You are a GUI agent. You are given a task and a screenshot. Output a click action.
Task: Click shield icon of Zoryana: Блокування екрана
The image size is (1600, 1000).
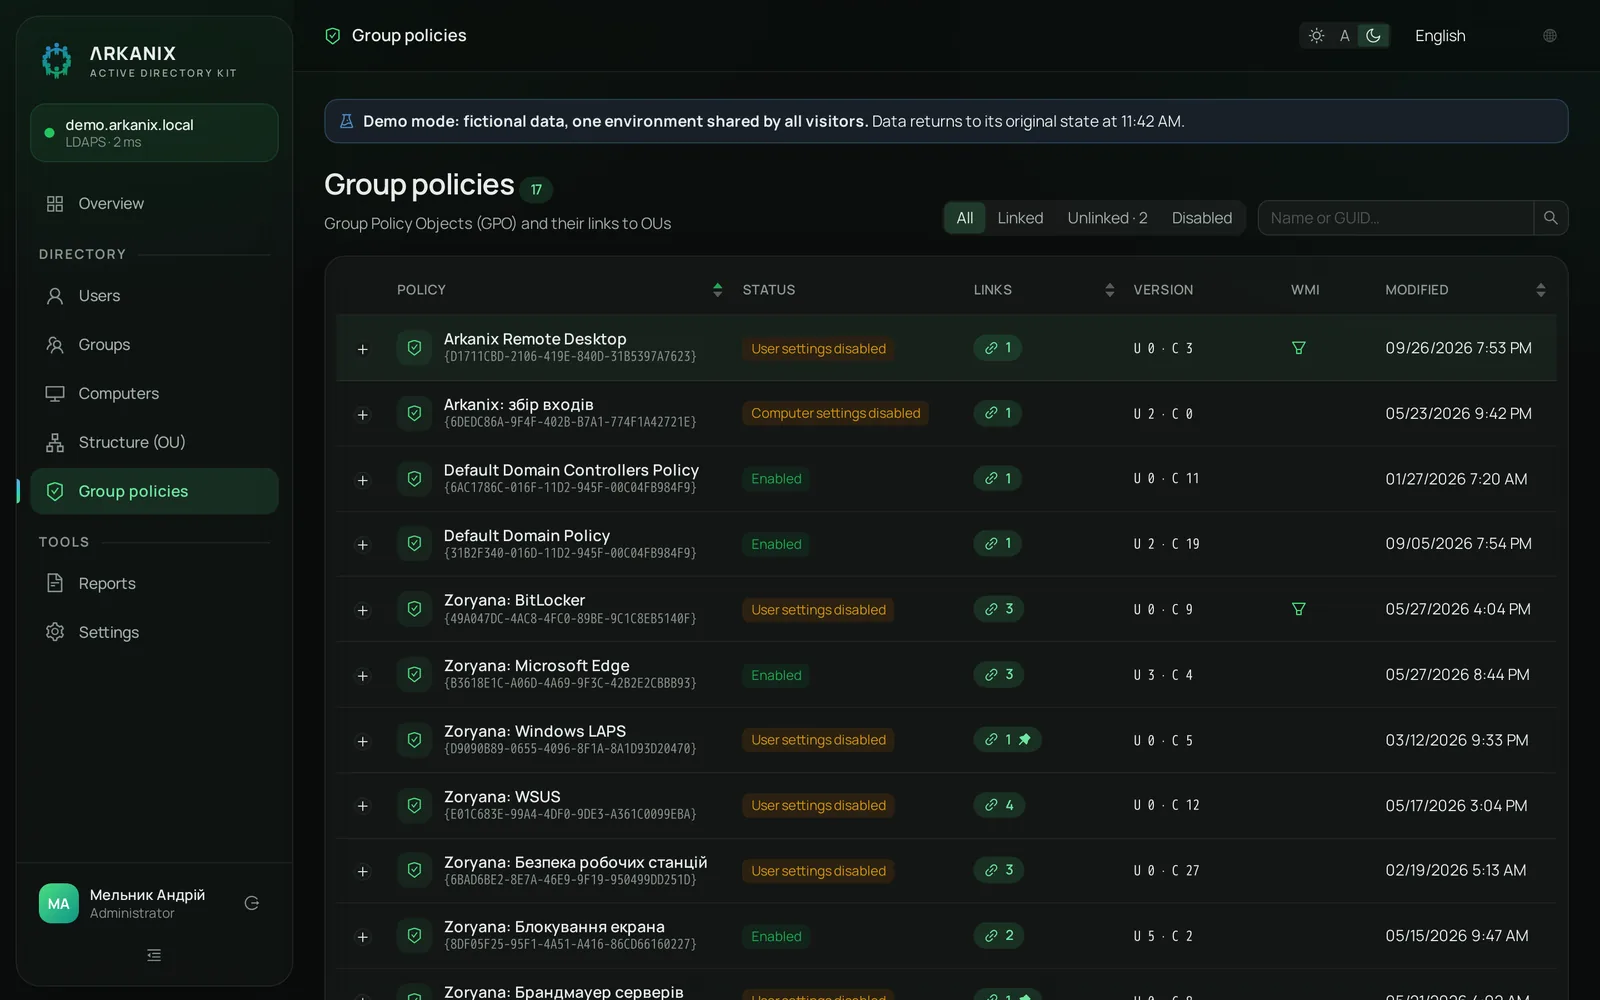(414, 936)
